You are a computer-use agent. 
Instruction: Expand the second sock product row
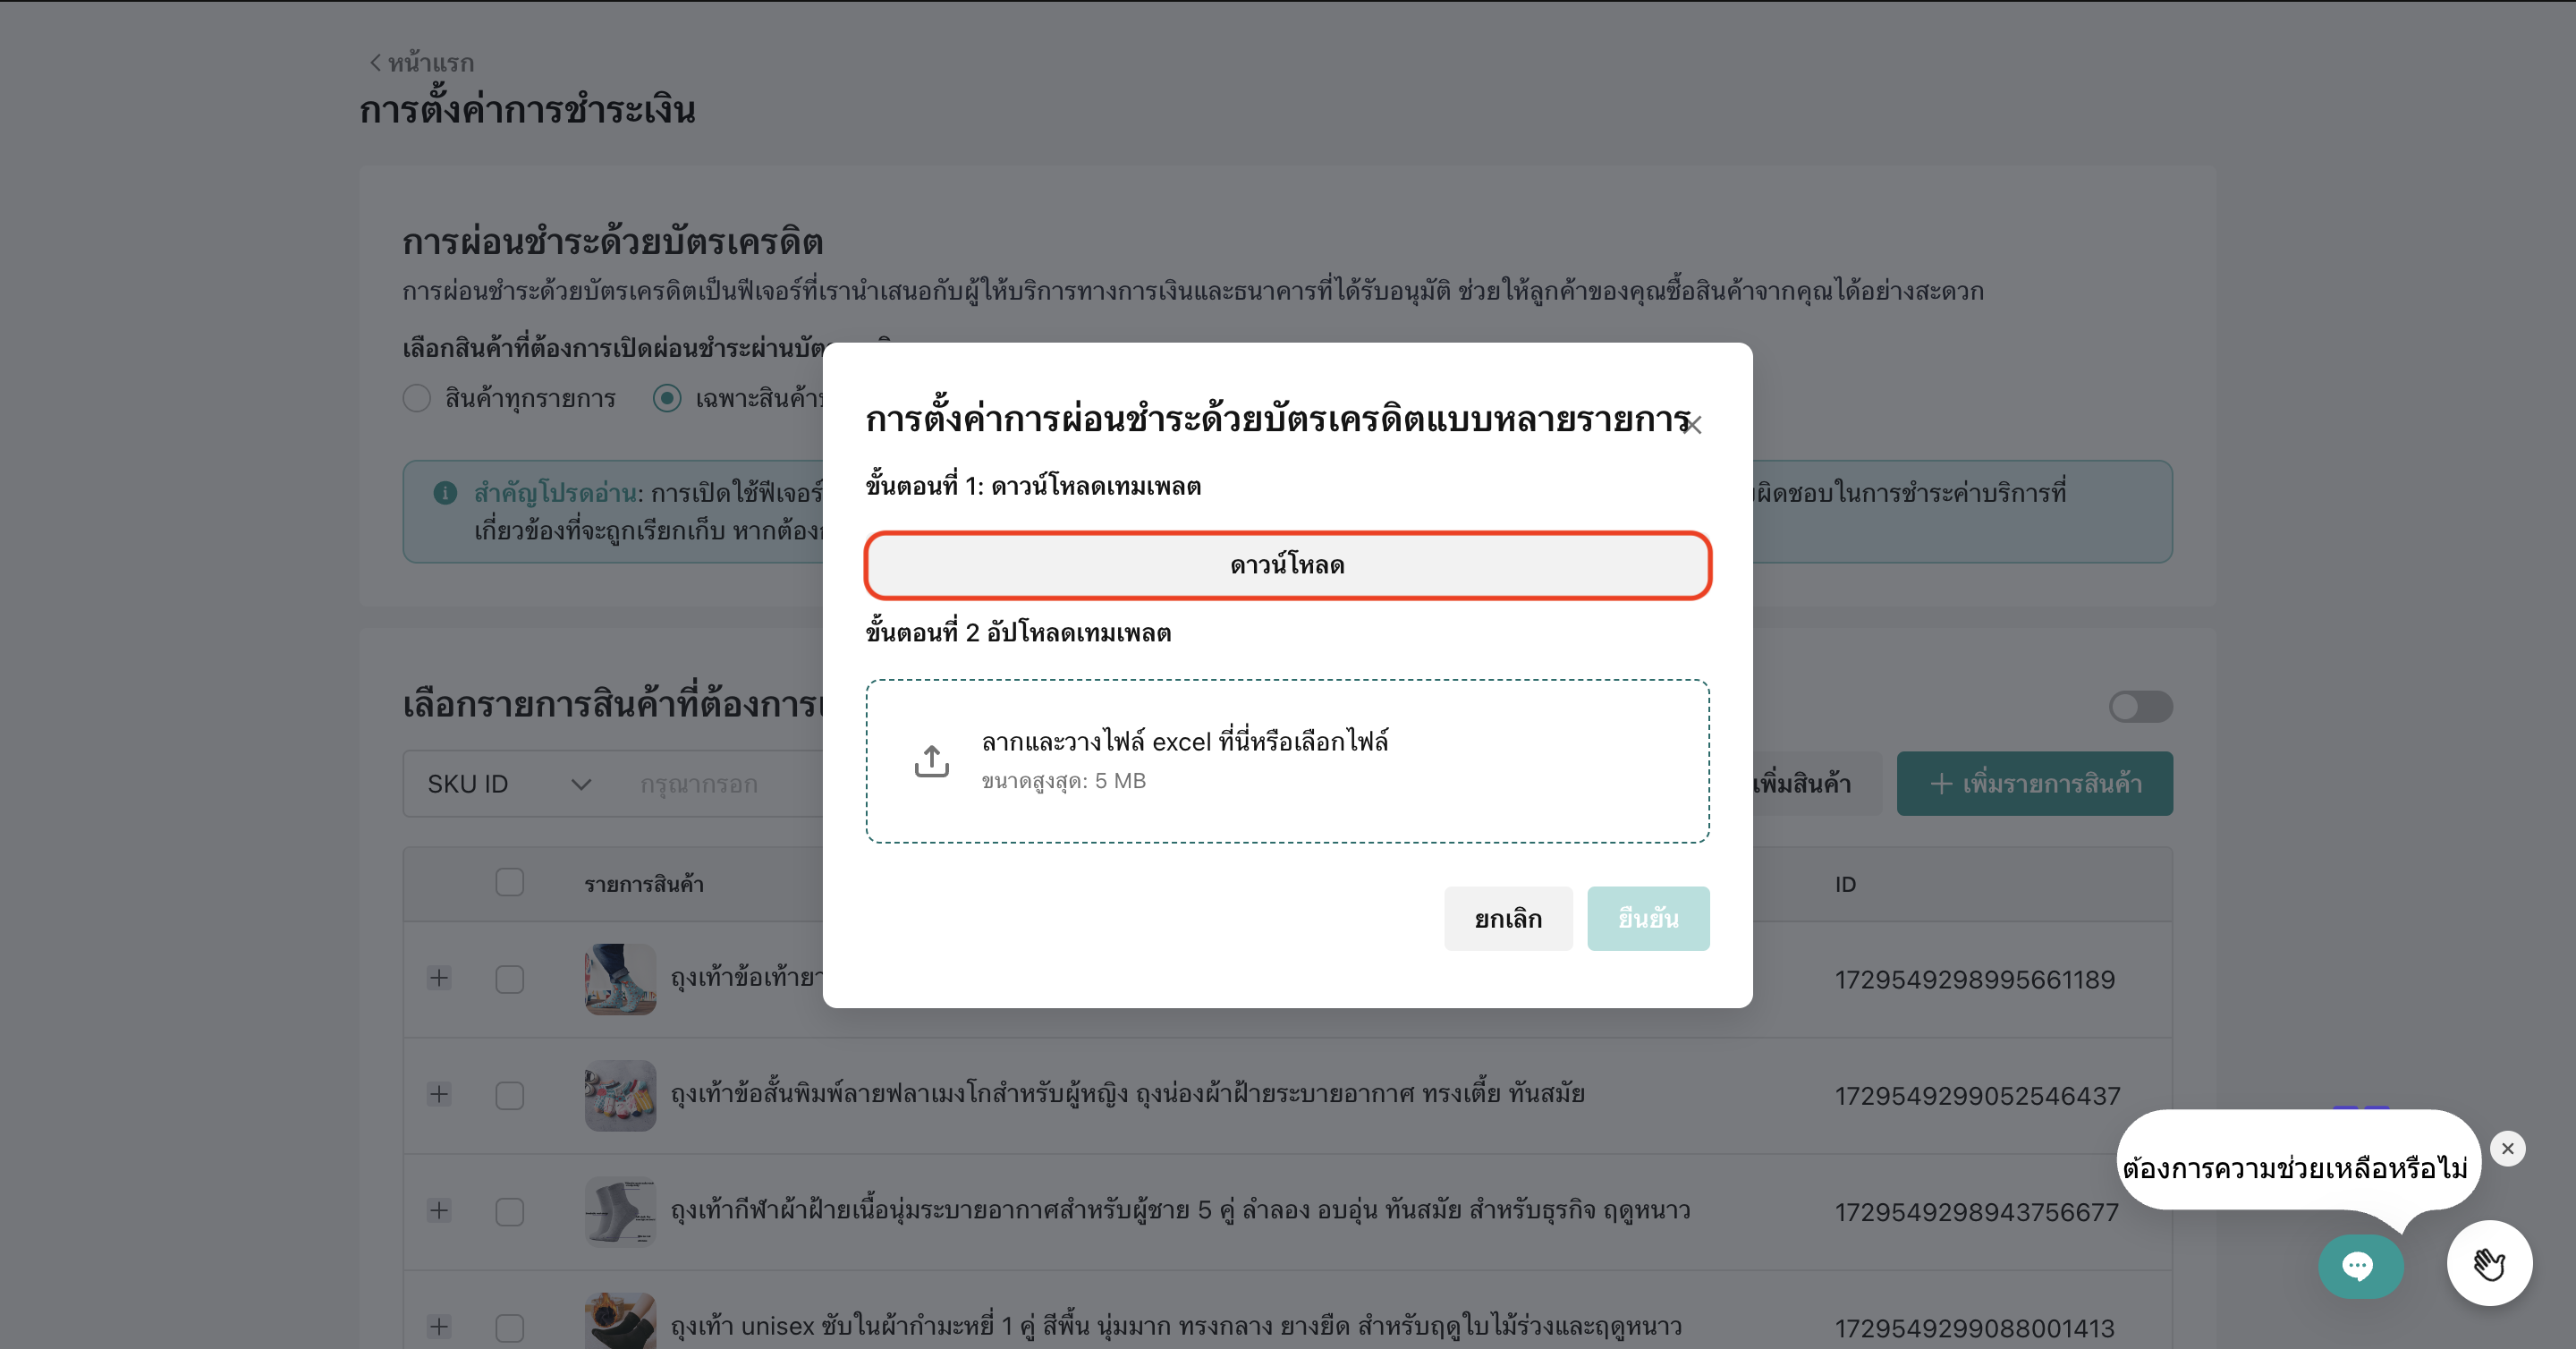point(439,1094)
